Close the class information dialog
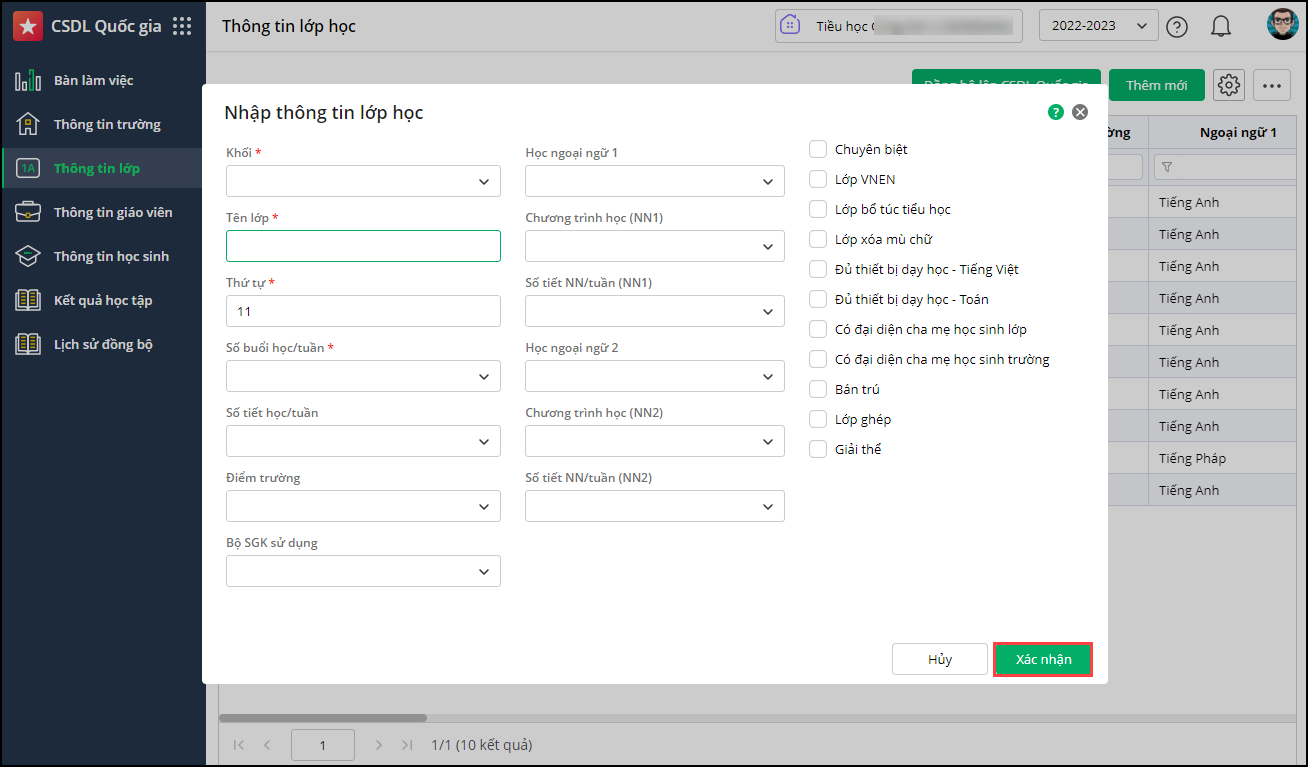This screenshot has height=767, width=1308. tap(1080, 113)
